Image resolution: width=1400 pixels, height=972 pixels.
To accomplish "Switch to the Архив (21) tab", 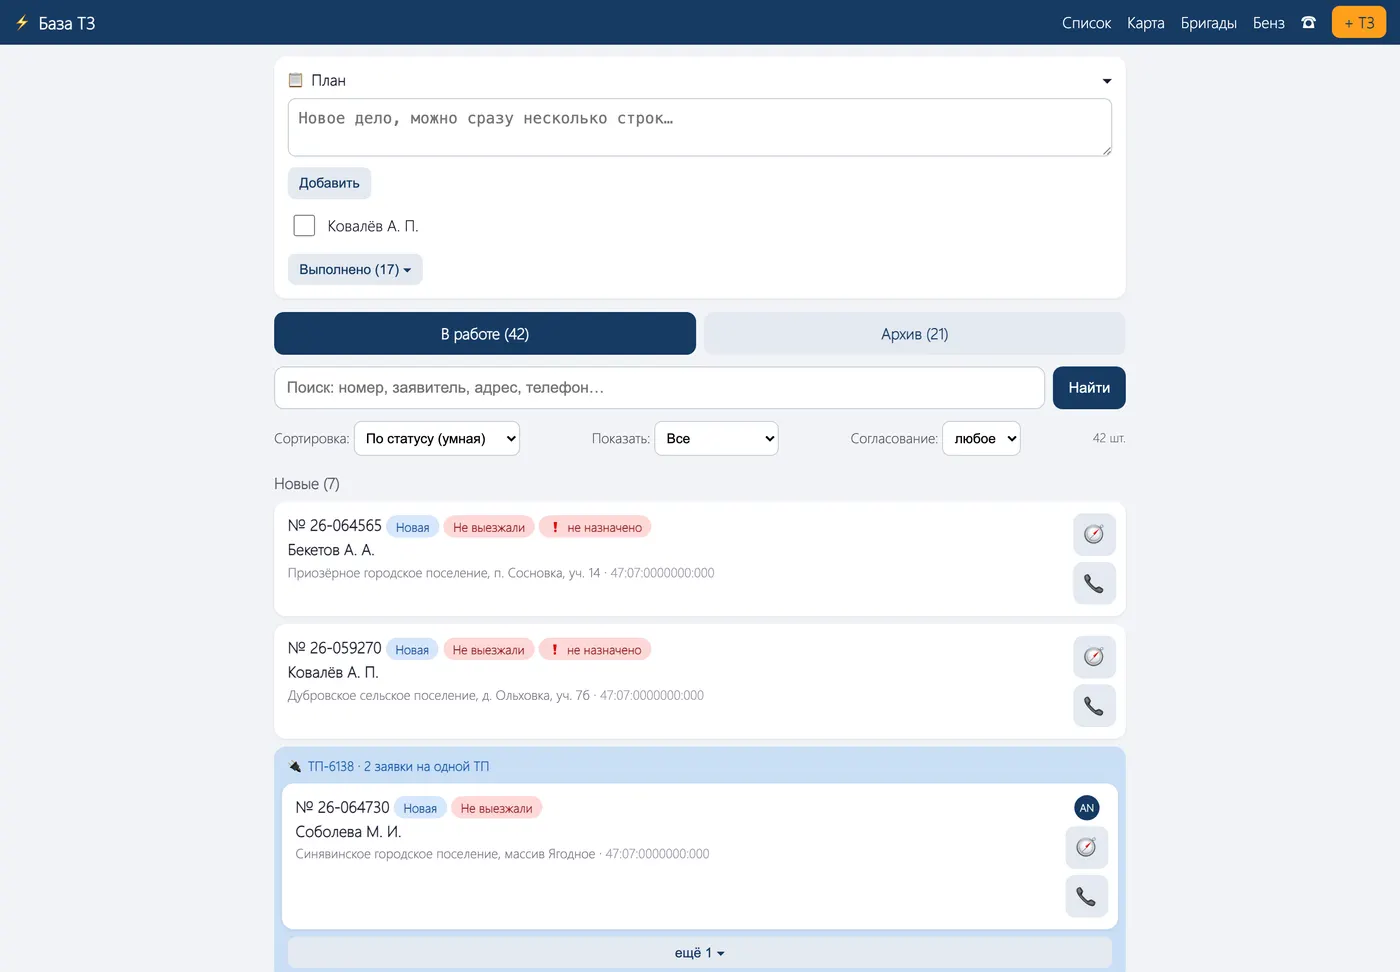I will point(915,334).
